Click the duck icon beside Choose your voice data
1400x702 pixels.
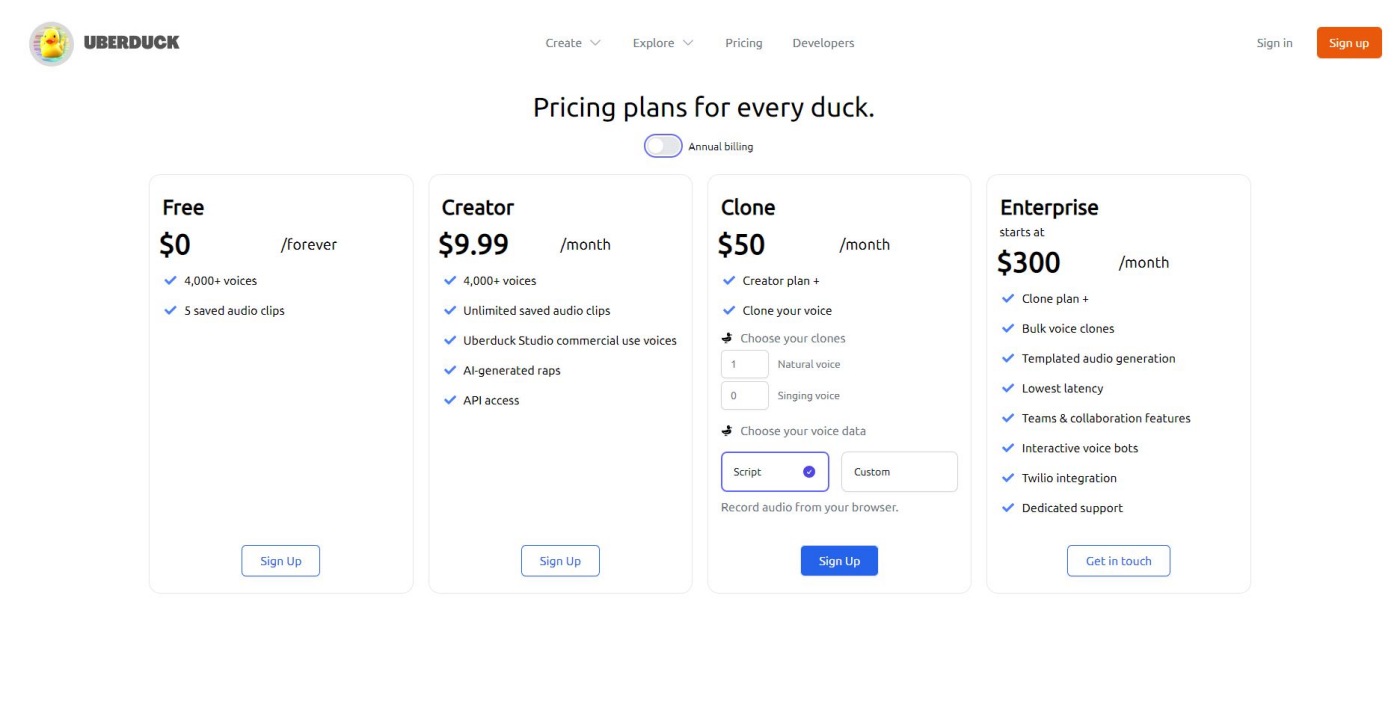[x=727, y=431]
